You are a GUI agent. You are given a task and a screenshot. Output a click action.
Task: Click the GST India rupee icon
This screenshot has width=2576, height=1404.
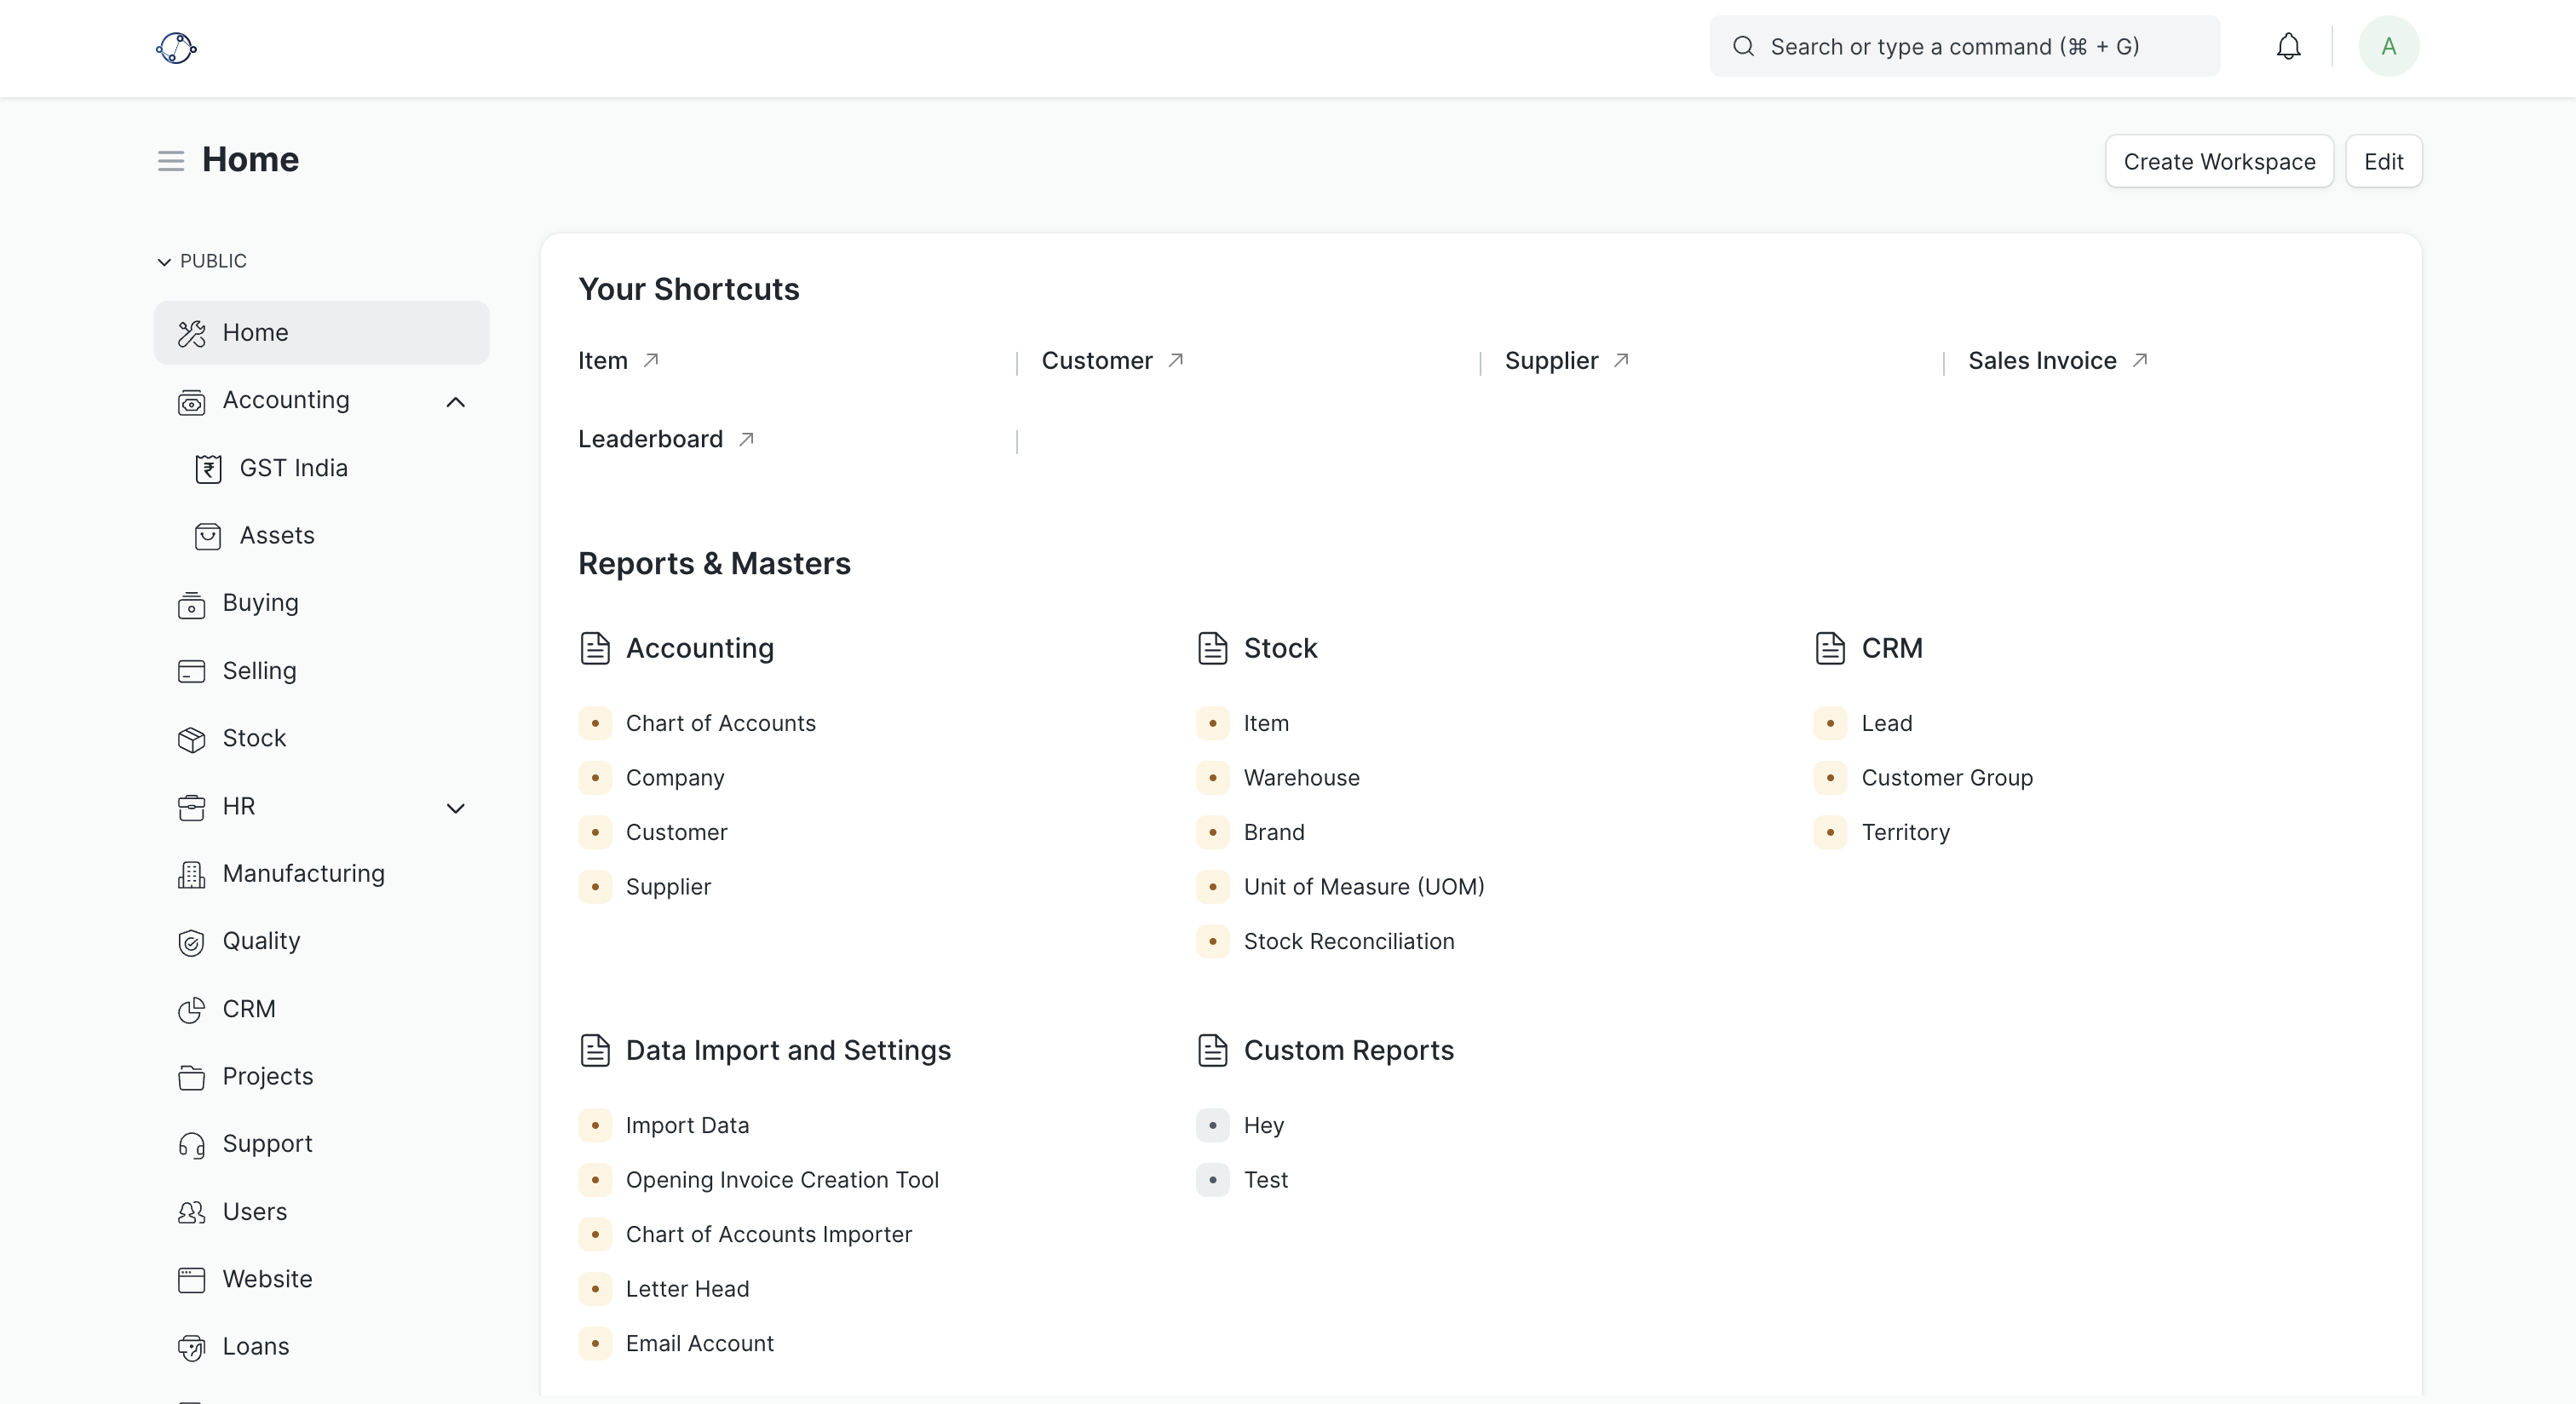[208, 468]
